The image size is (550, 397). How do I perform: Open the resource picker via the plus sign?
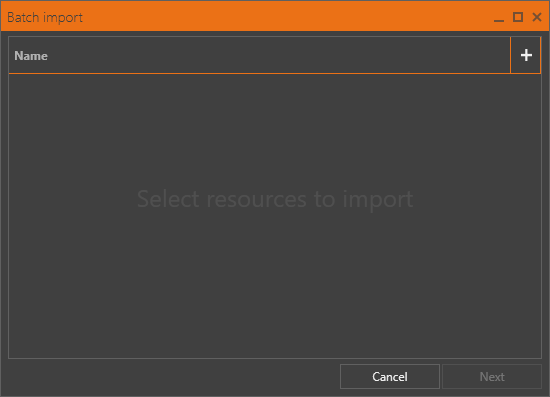[526, 55]
